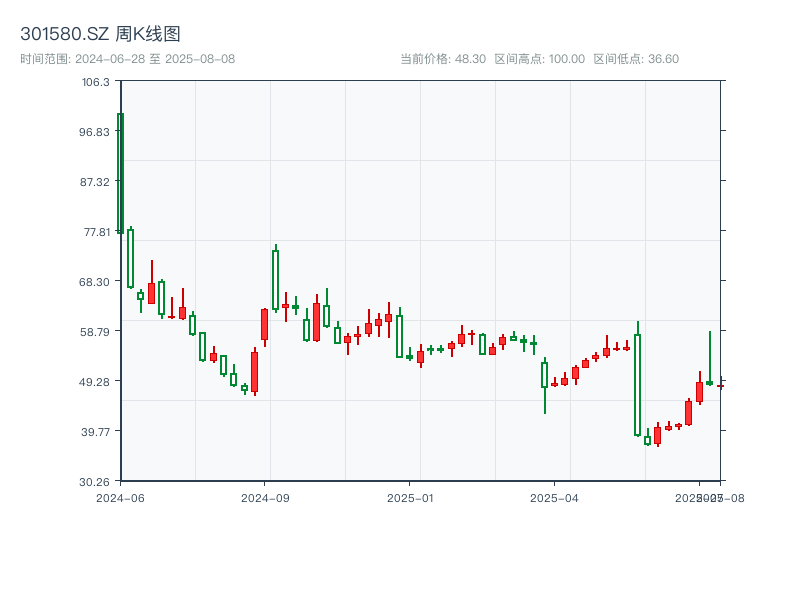This screenshot has height=600, width=800.
Task: Click y-axis label 49.28
Action: (x=94, y=381)
